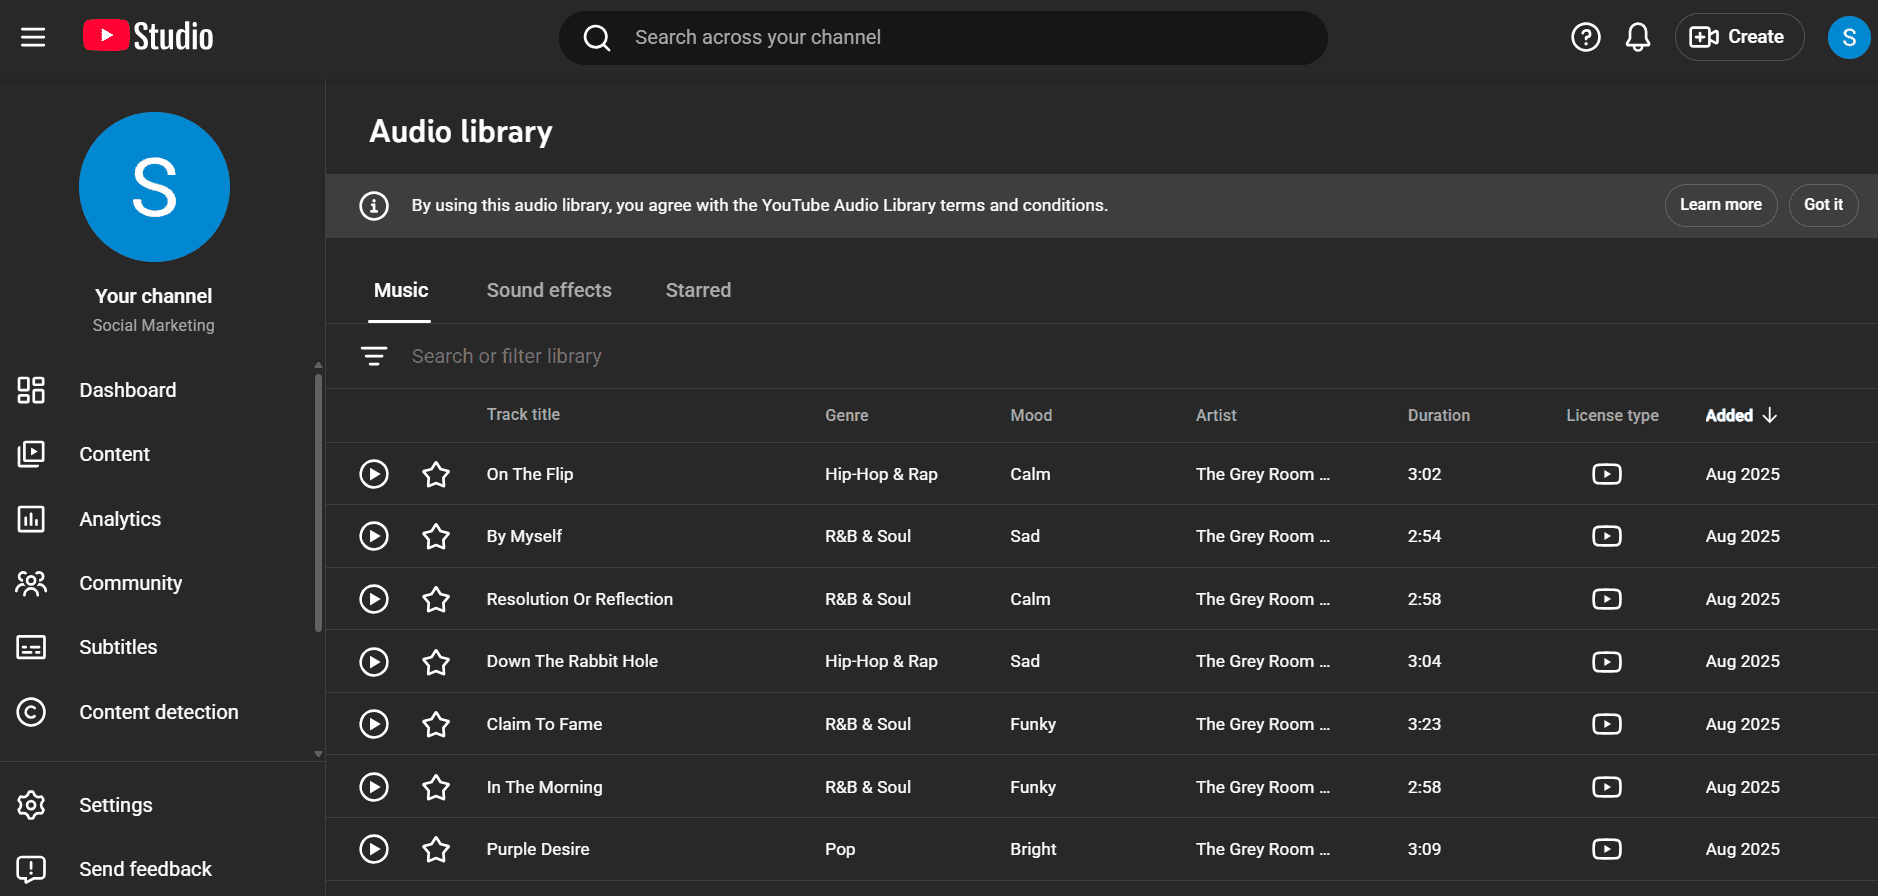Screen dimensions: 1878x896
Task: Star the track Resolution Or Reflection
Action: (436, 599)
